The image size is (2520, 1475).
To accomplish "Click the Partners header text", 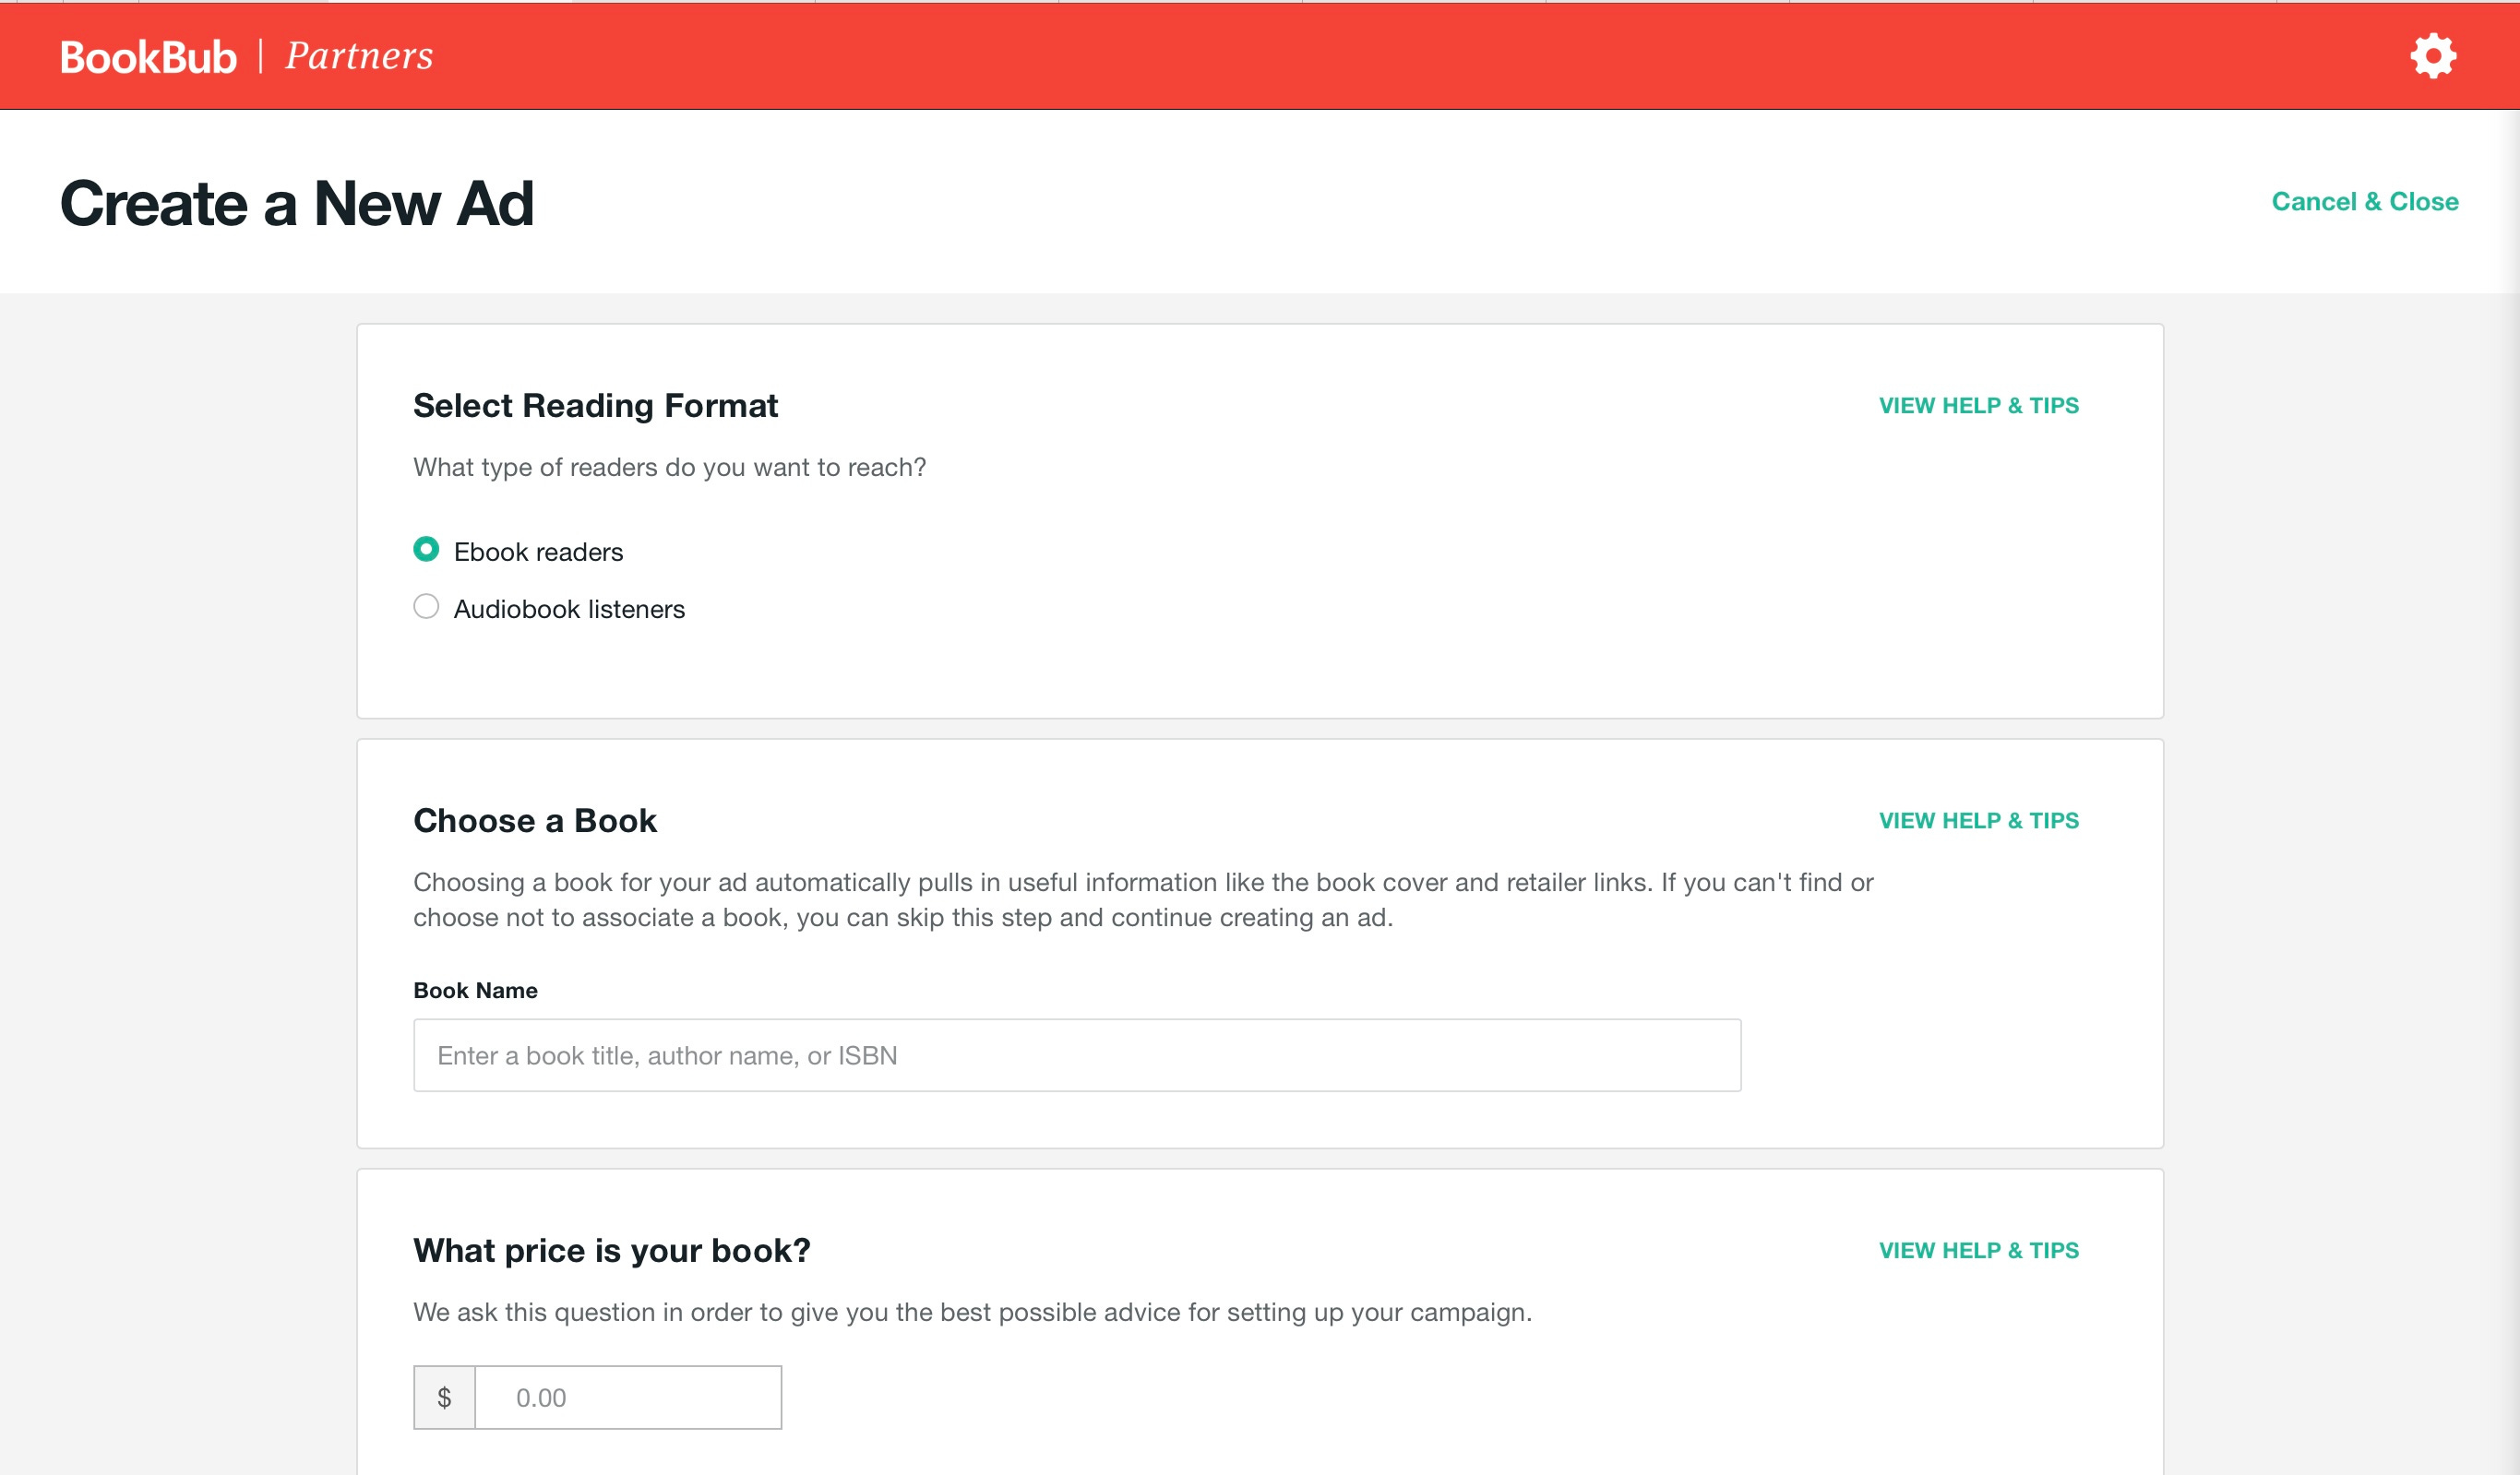I will point(360,56).
